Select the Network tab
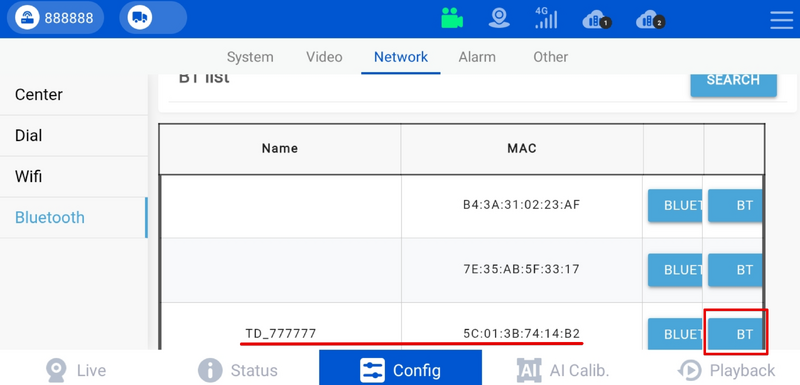Screen dimensions: 800x385 tap(401, 57)
